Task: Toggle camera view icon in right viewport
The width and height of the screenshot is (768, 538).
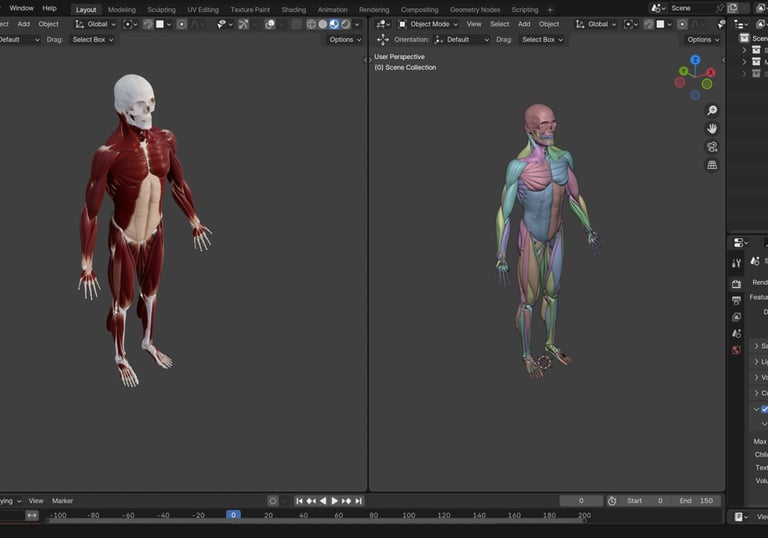Action: coord(712,147)
